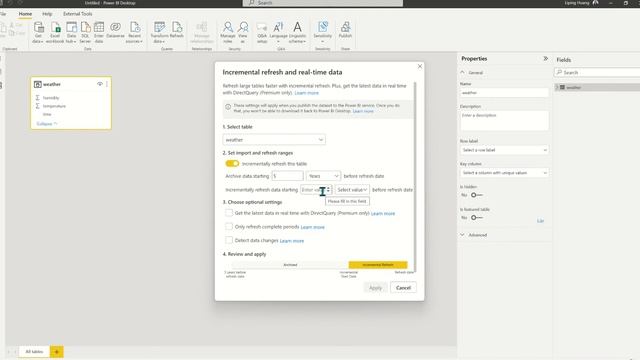
Task: Open Learn more link in info banner
Action: pyautogui.click(x=363, y=111)
